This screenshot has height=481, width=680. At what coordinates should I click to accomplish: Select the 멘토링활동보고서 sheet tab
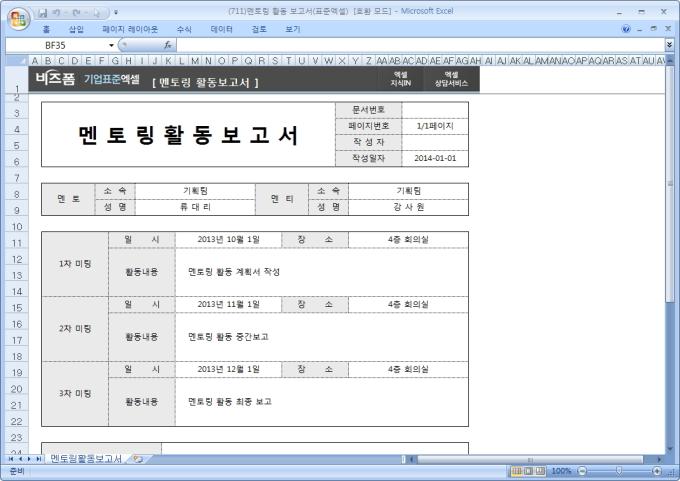(86, 459)
